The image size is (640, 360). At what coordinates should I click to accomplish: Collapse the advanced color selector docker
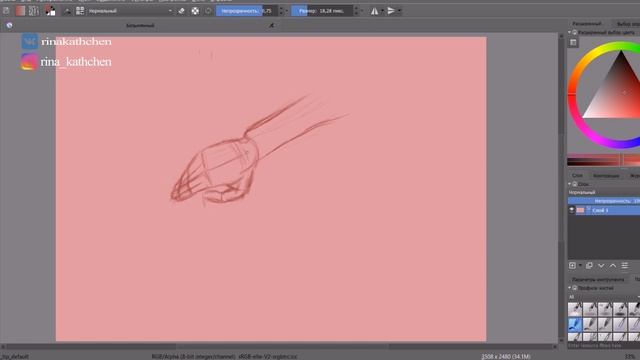[569, 32]
